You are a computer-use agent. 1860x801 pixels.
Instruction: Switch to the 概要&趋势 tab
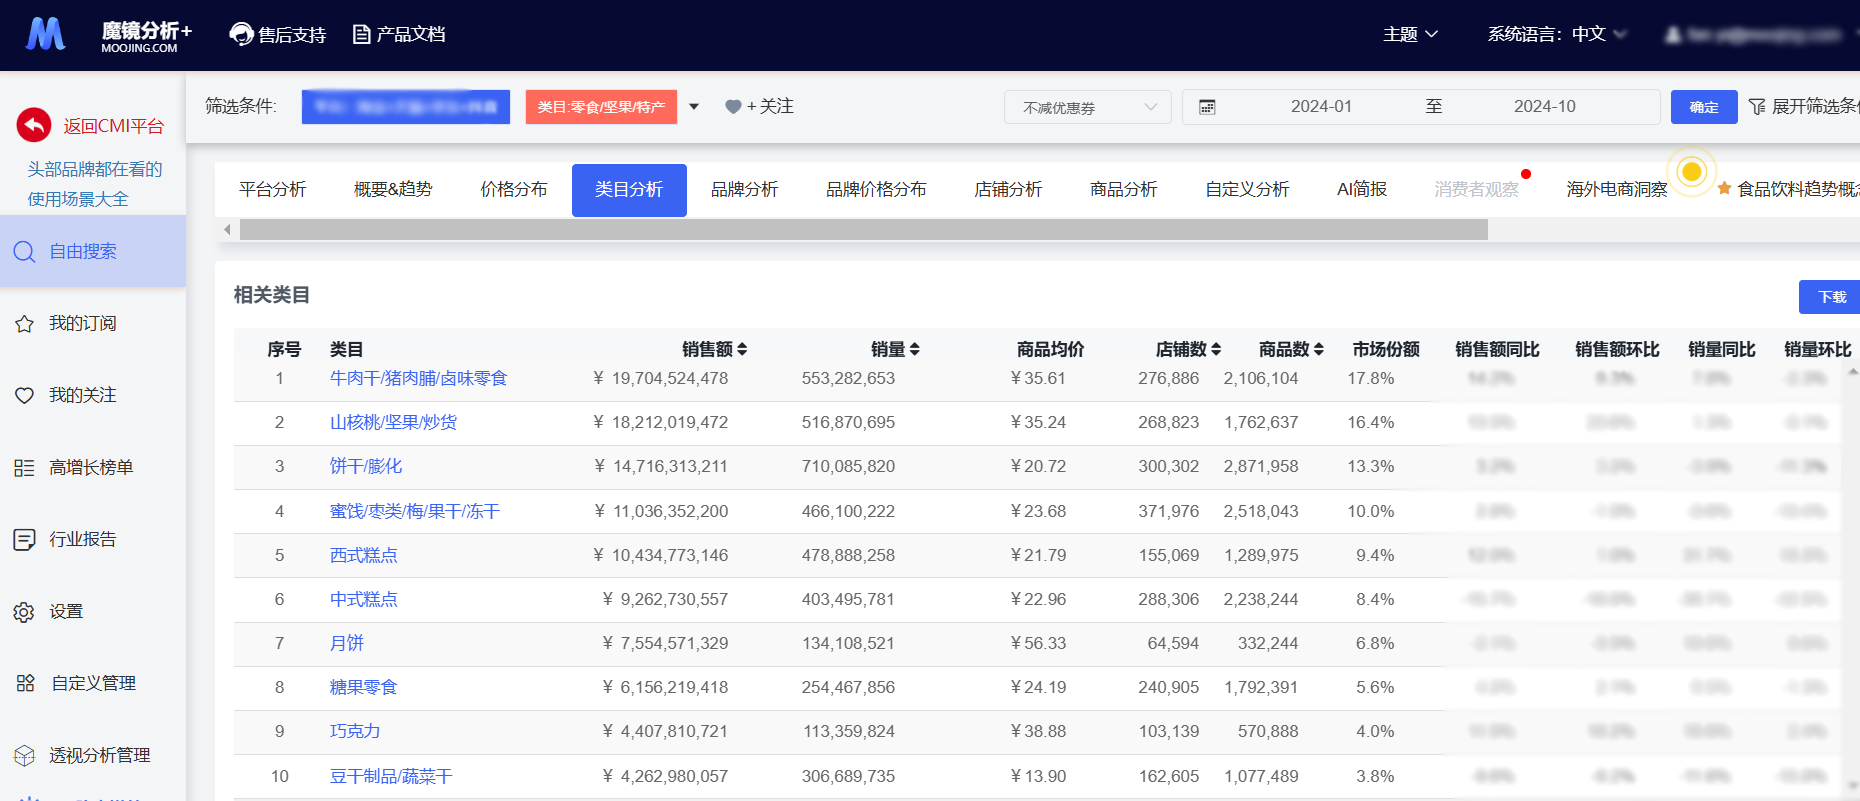393,189
